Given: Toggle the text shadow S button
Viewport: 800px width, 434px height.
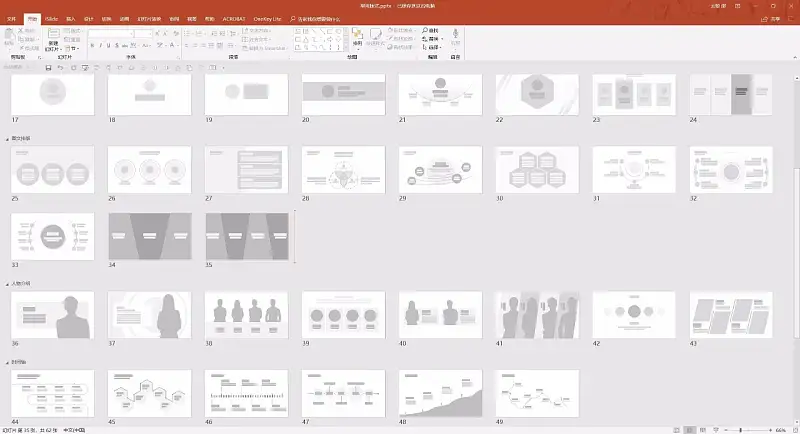Looking at the screenshot, I should pyautogui.click(x=117, y=45).
